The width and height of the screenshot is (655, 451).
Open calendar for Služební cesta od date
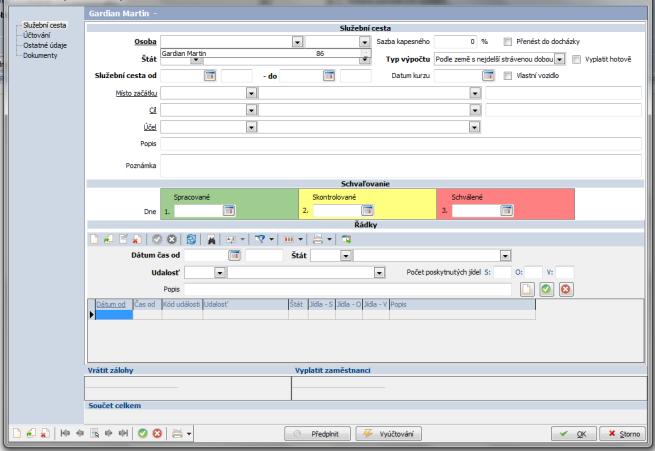point(210,76)
